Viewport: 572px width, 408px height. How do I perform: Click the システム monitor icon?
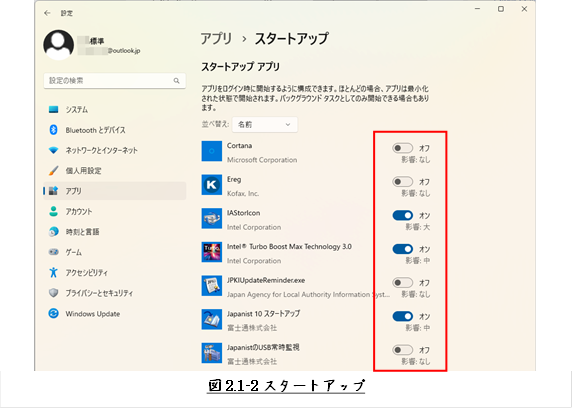point(54,109)
